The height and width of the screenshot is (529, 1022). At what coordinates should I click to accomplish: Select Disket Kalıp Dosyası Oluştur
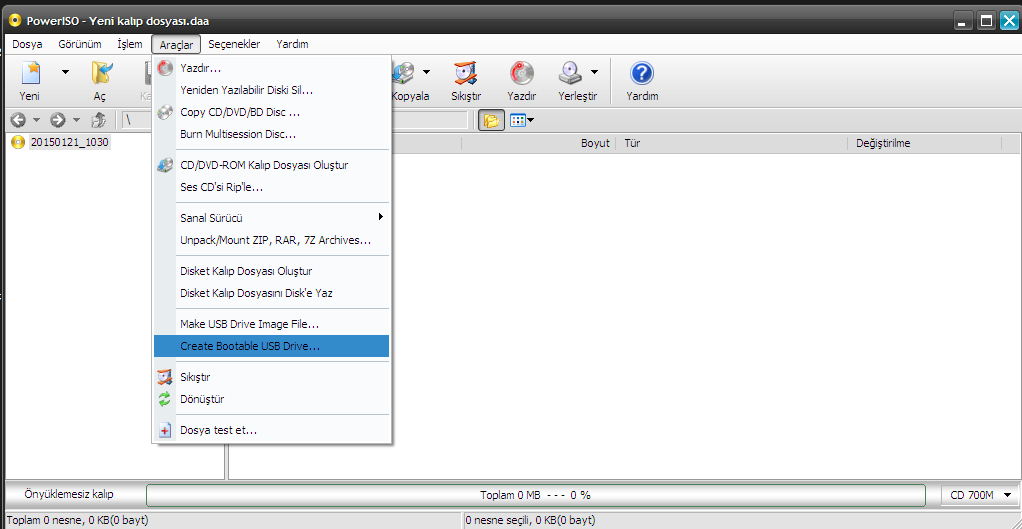coord(271,270)
